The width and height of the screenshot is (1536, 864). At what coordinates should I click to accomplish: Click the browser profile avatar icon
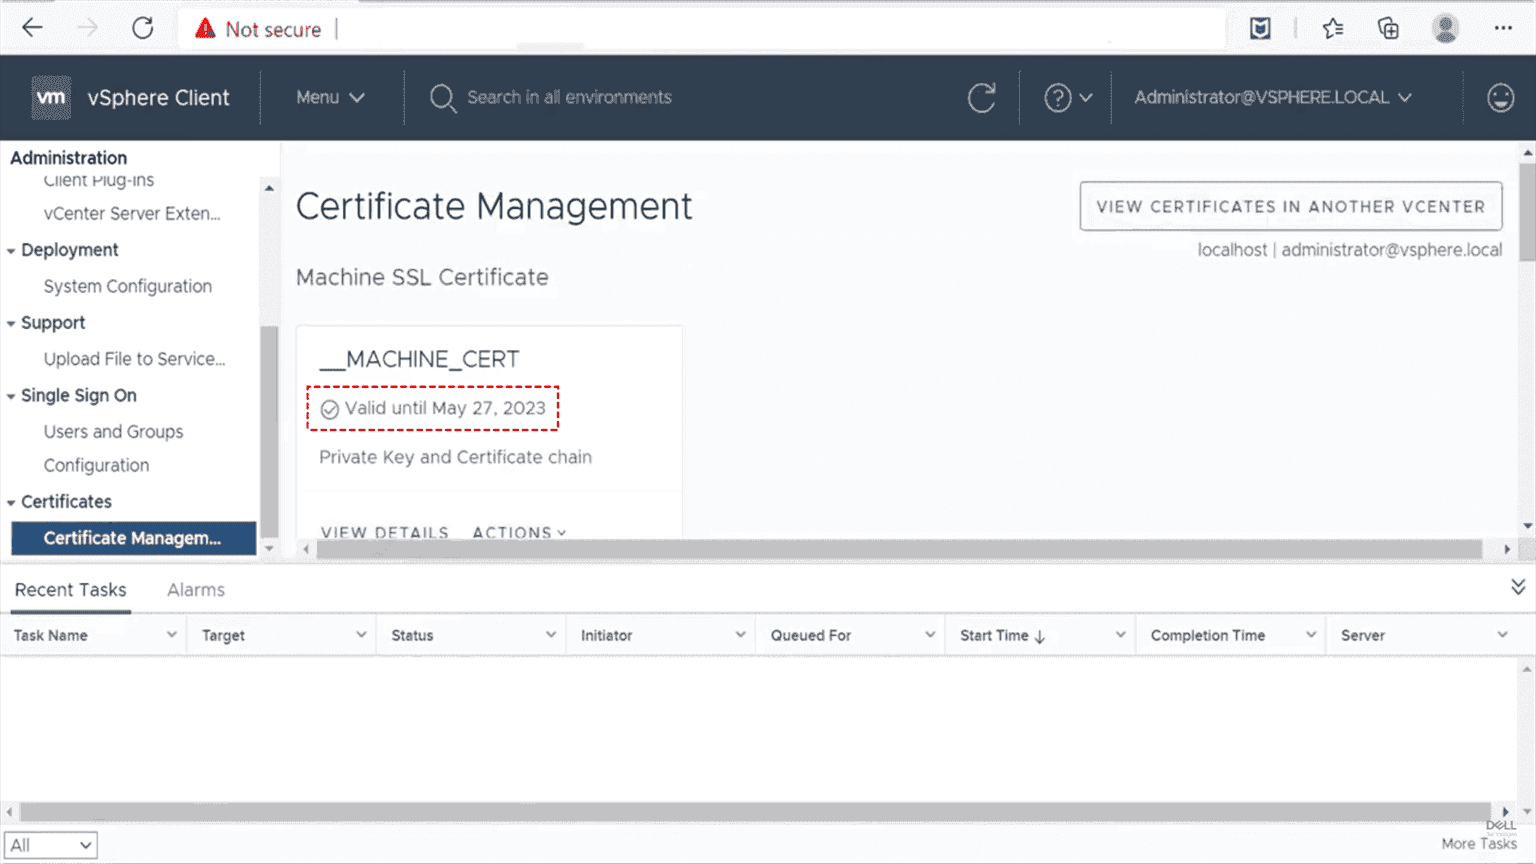point(1445,28)
